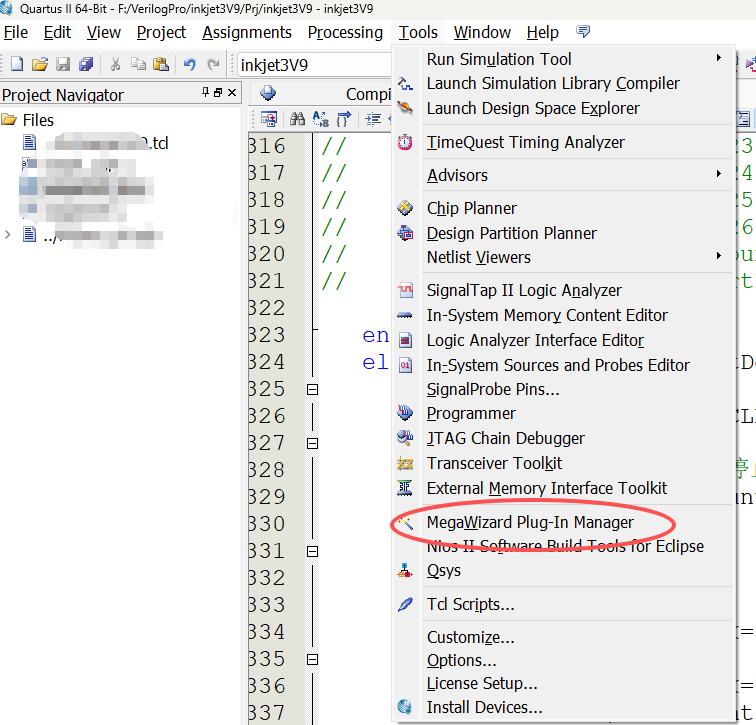This screenshot has height=725, width=756.
Task: Open the Project menu
Action: [161, 32]
